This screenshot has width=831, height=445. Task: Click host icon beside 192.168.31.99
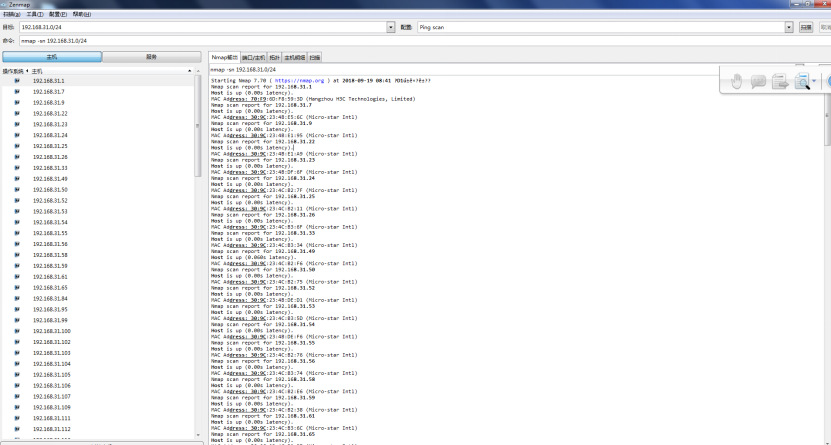tap(17, 320)
